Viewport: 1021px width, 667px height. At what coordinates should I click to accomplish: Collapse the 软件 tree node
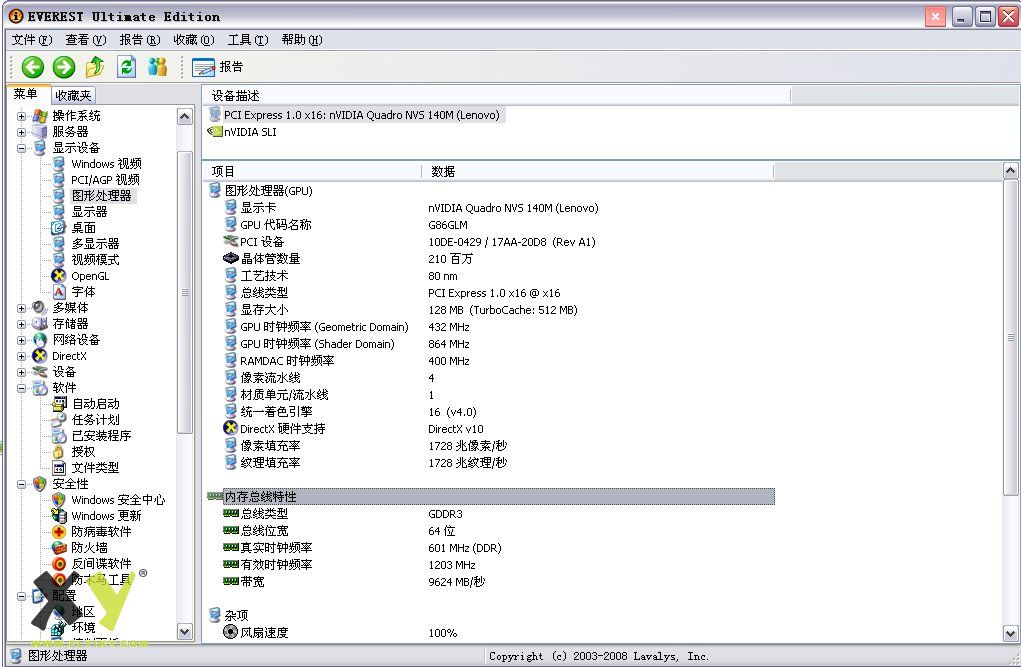coord(21,388)
